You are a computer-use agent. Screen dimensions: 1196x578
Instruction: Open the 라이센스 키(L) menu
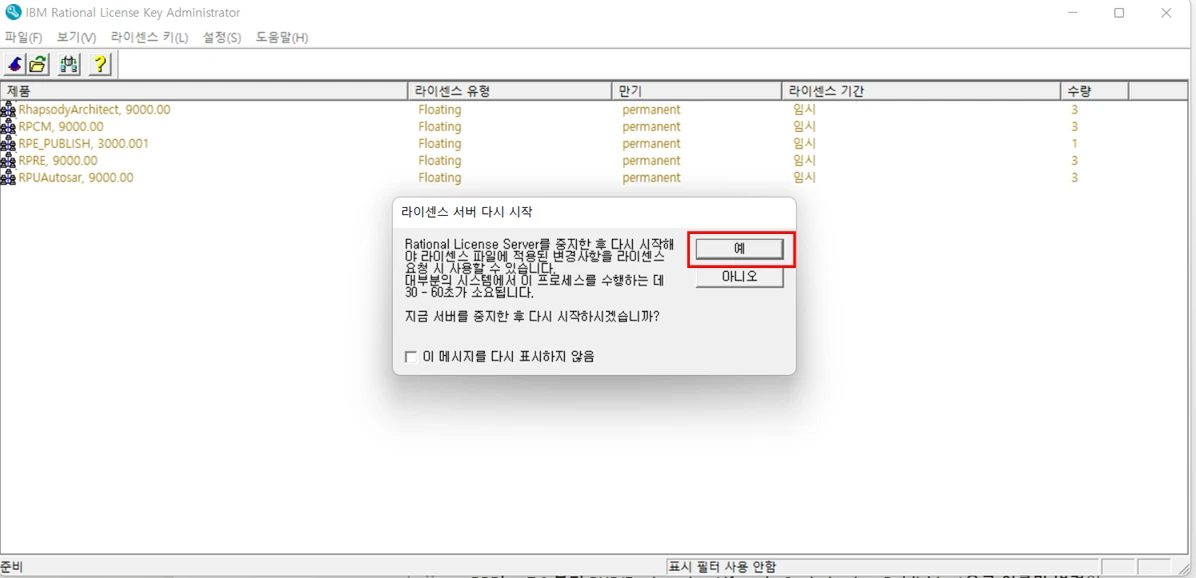150,37
